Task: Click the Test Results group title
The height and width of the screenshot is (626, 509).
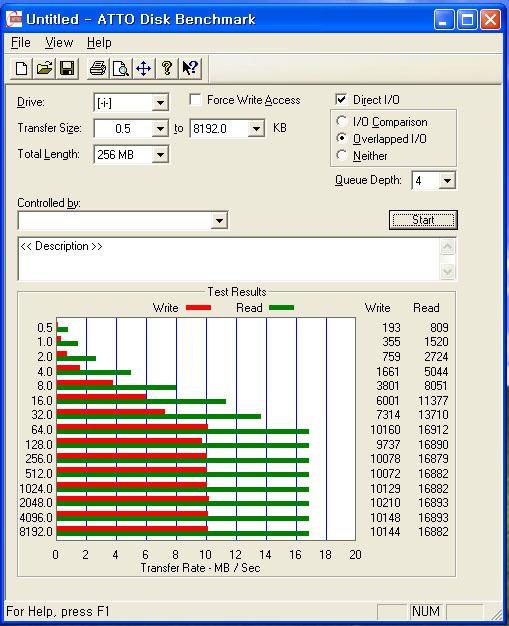Action: 237,292
